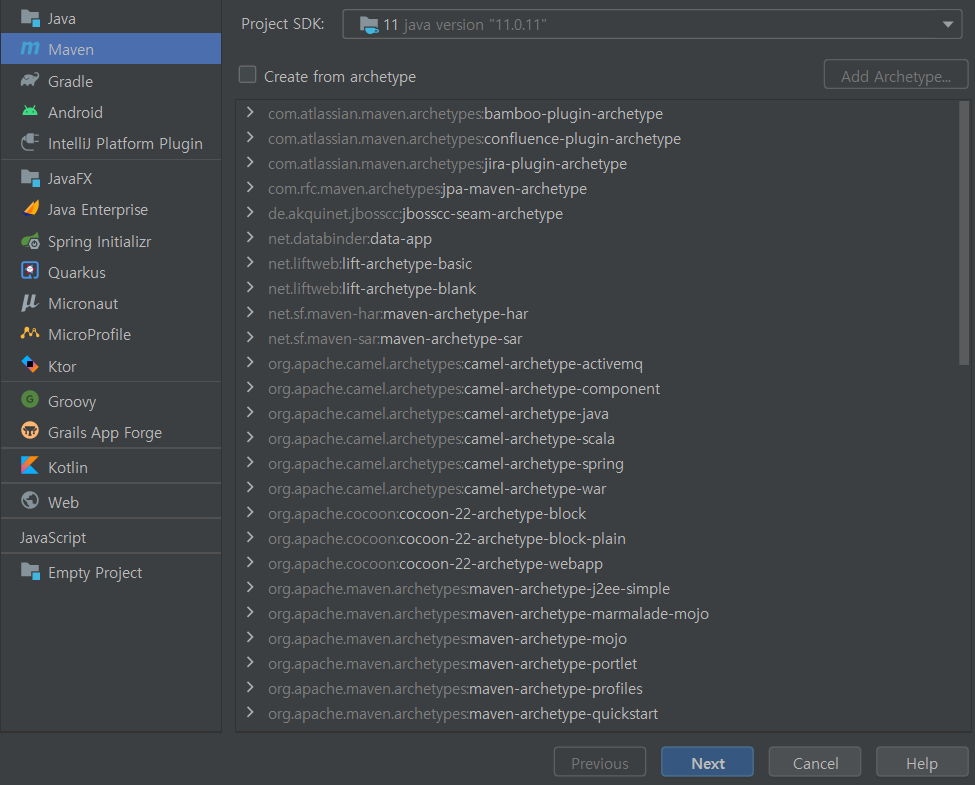Select the Kotlin logo icon
This screenshot has width=975, height=785.
click(30, 466)
